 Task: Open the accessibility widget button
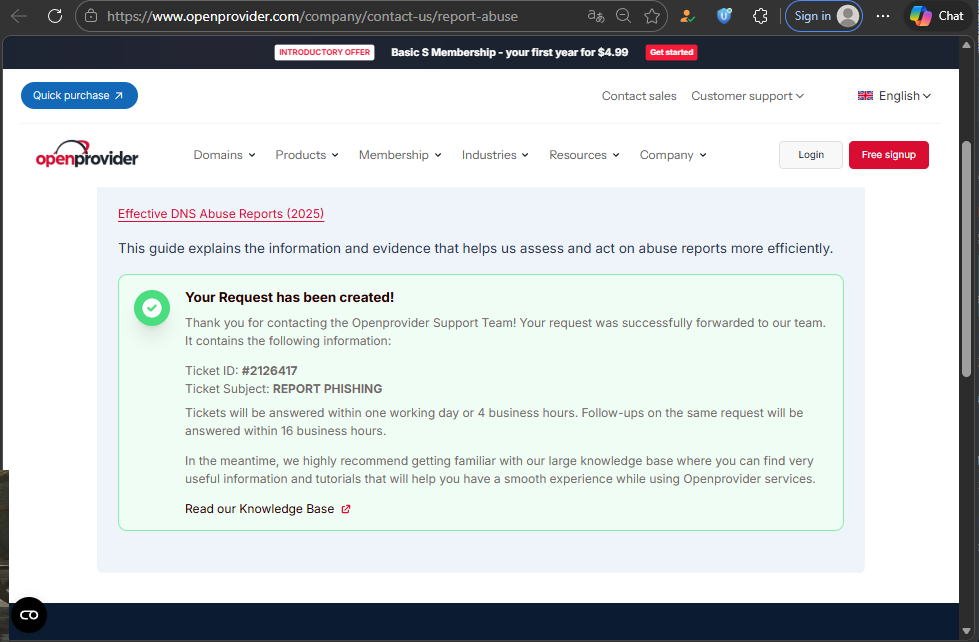(29, 615)
